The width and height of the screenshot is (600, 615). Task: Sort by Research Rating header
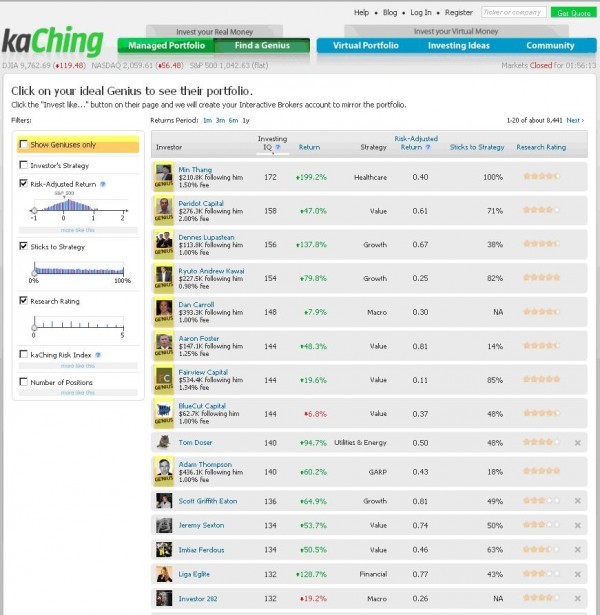(x=541, y=147)
